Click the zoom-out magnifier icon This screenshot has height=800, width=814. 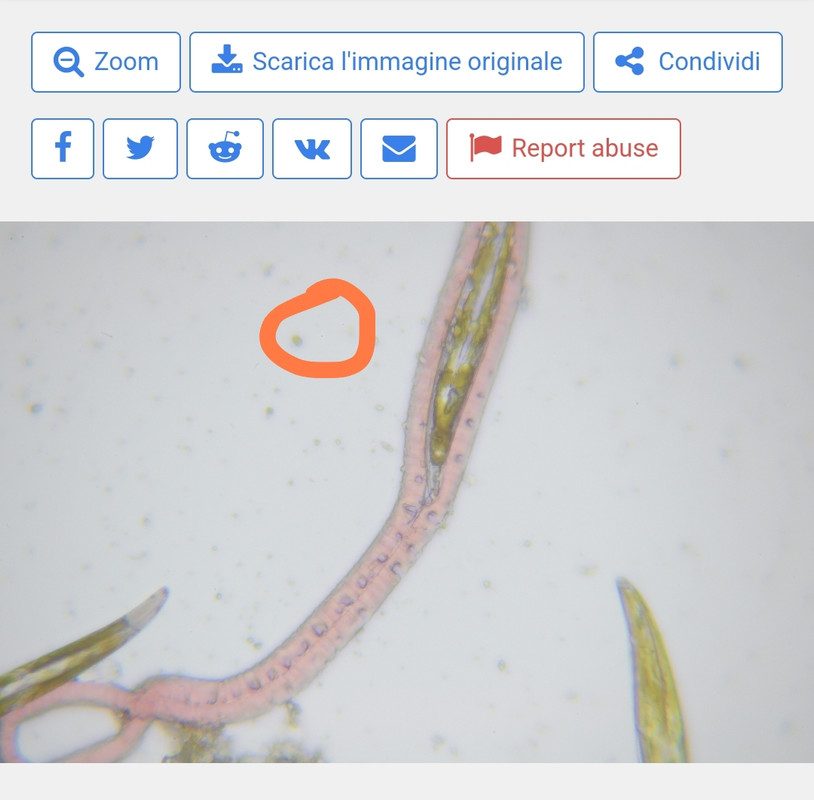[x=68, y=62]
